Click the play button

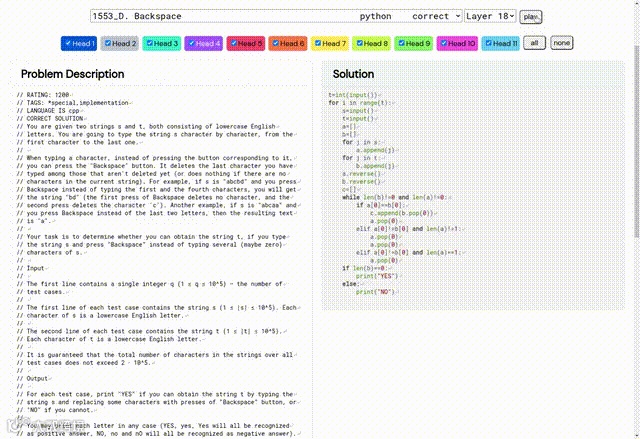click(x=531, y=17)
